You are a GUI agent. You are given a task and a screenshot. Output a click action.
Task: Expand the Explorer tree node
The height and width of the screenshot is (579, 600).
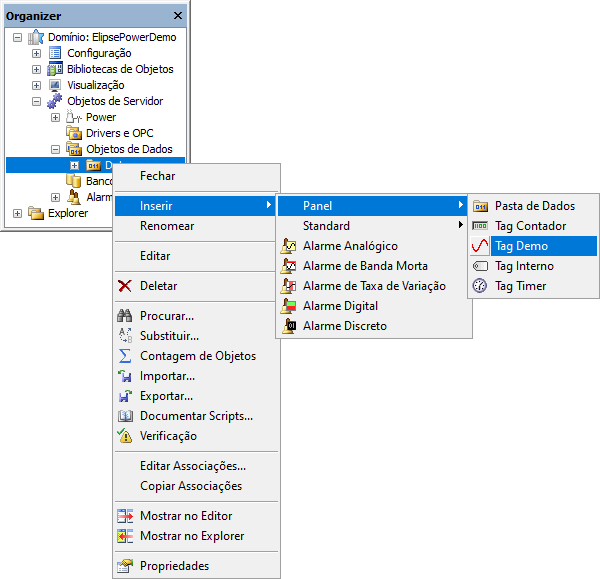(17, 213)
